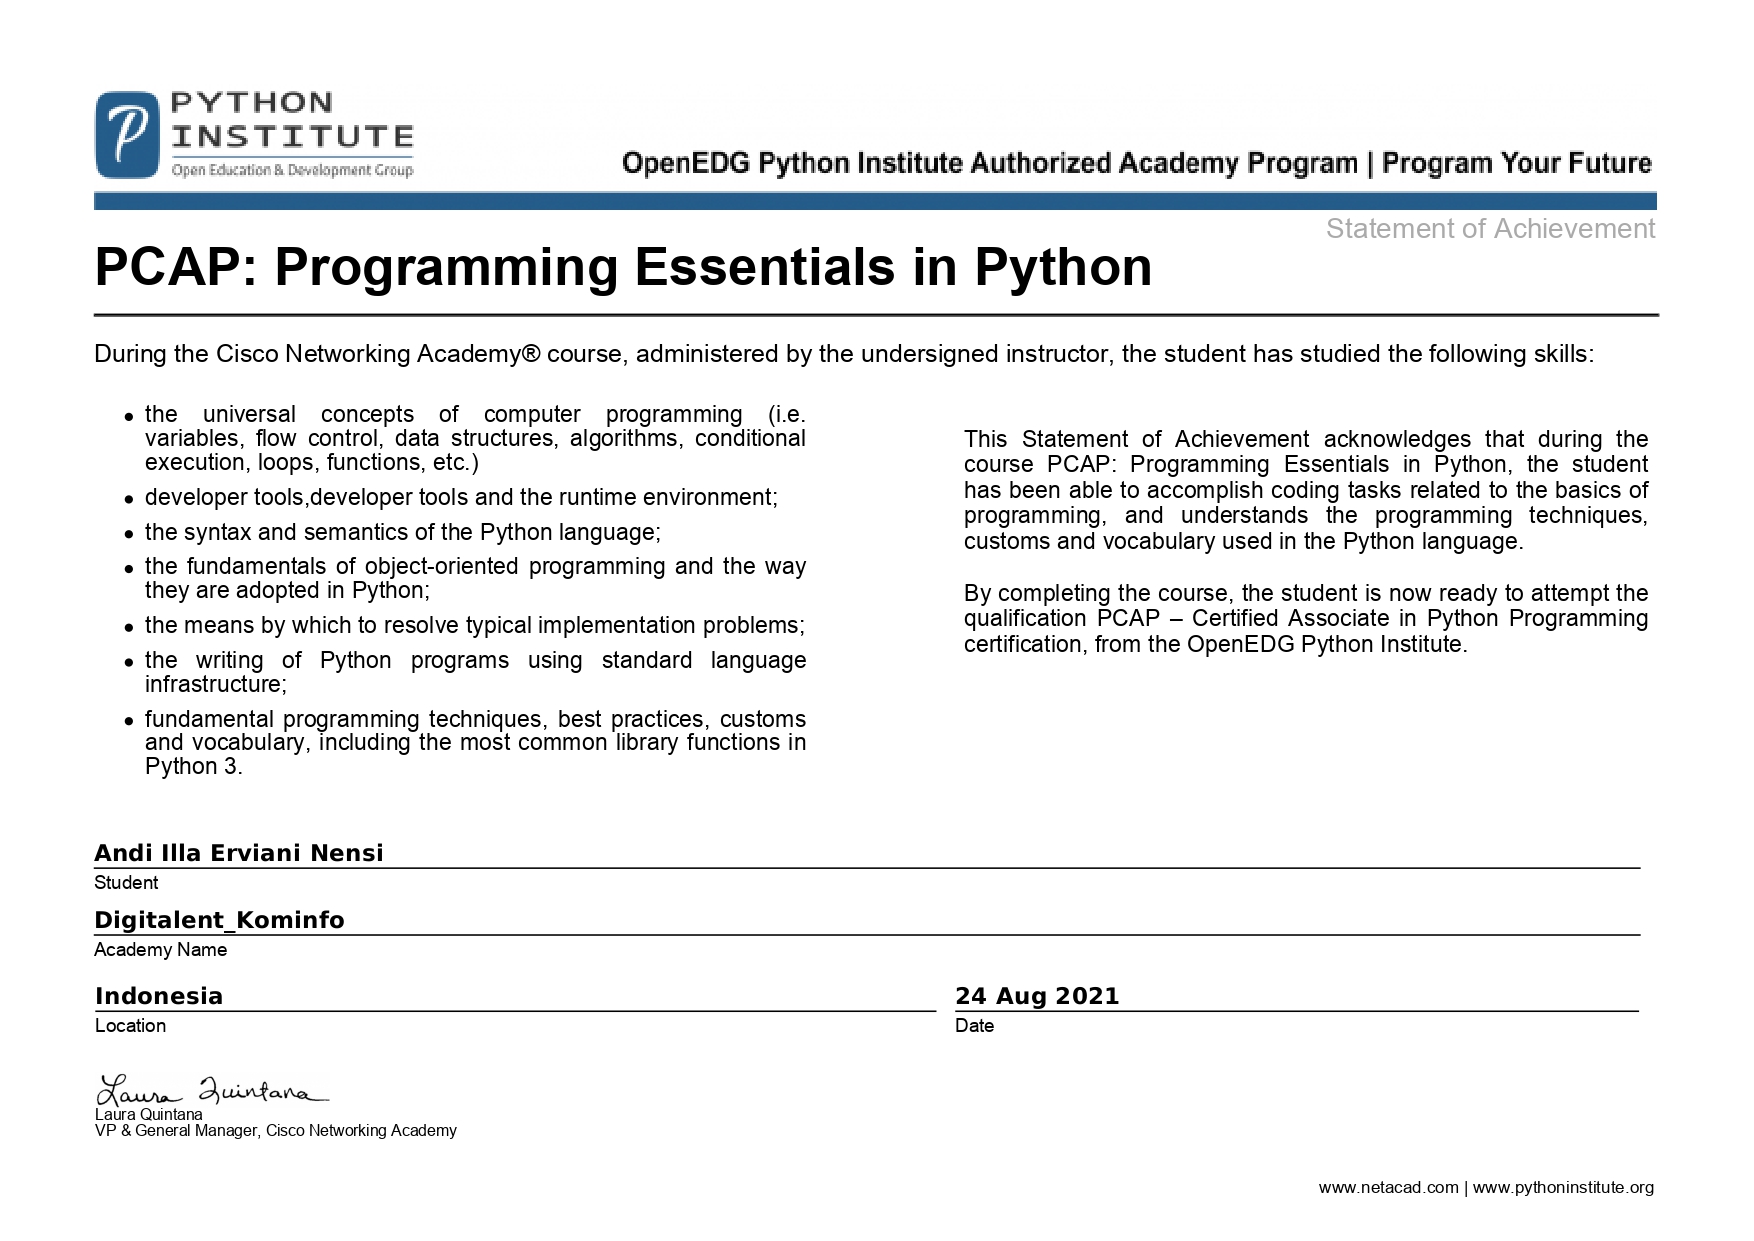This screenshot has height=1241, width=1754.
Task: Open the www.netacad.com link
Action: pyautogui.click(x=1389, y=1188)
